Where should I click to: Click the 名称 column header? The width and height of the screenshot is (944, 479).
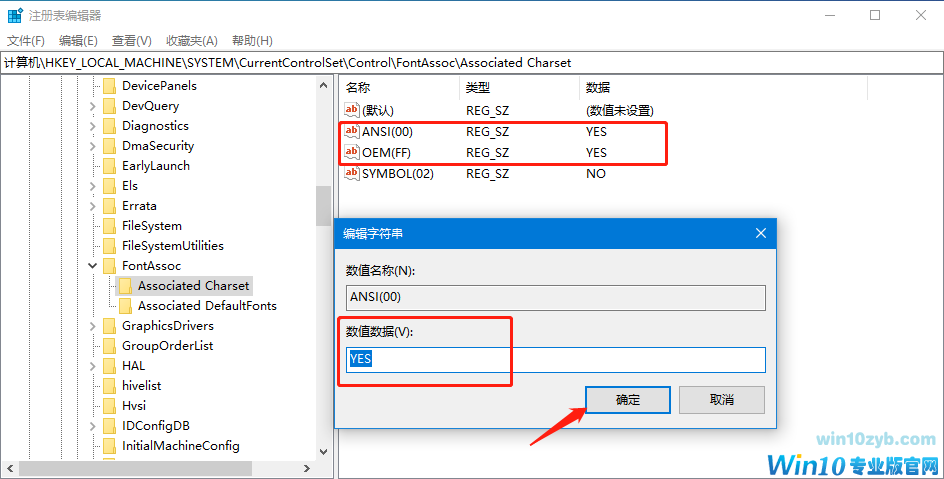358,88
